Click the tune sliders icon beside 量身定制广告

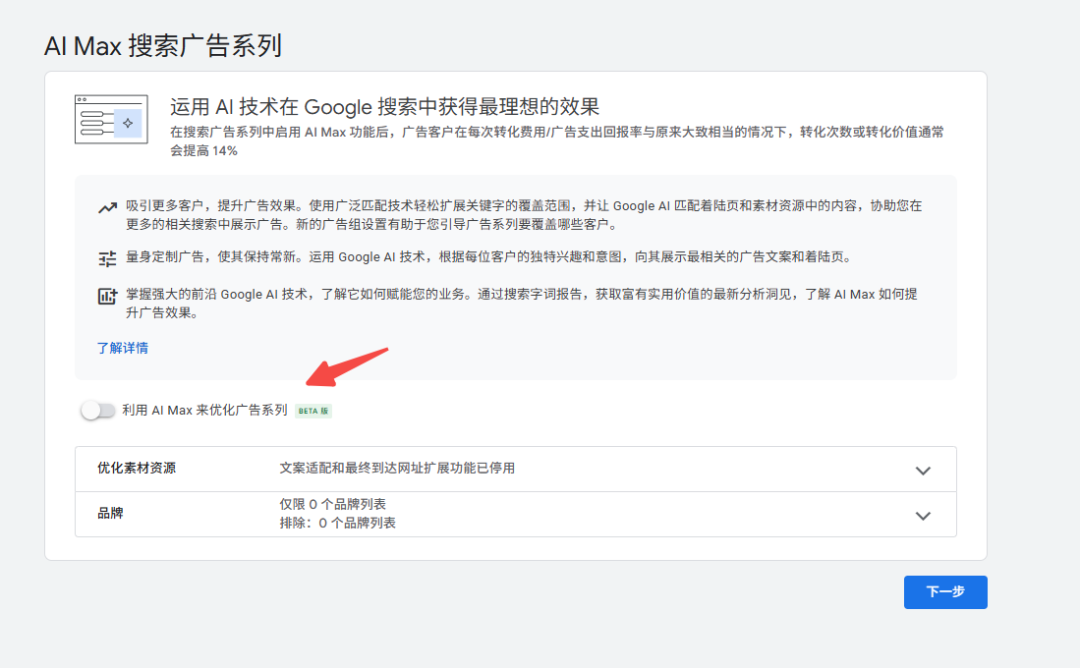(107, 258)
